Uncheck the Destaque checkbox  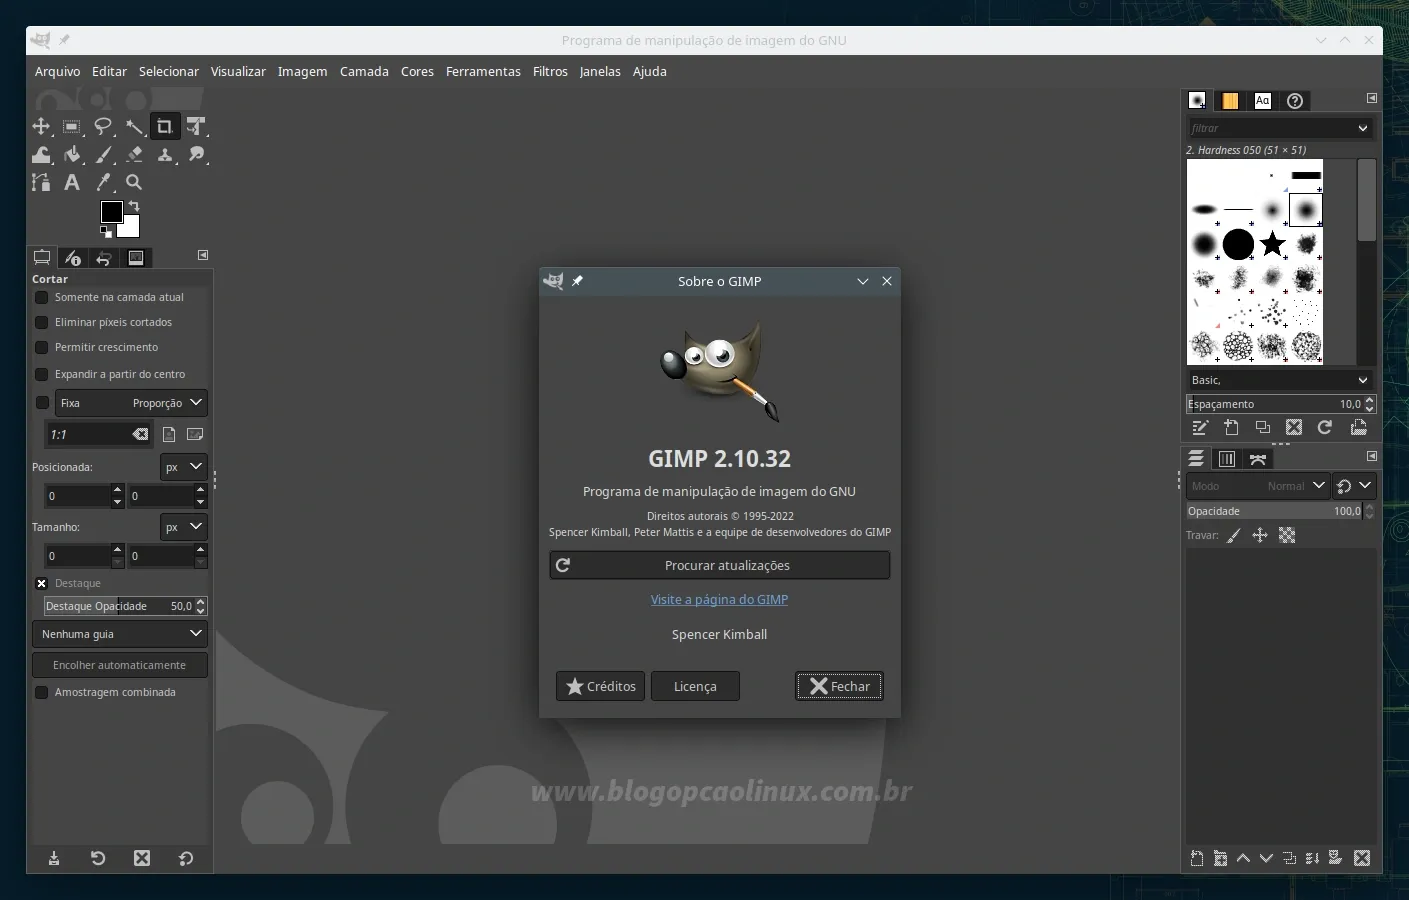coord(42,583)
